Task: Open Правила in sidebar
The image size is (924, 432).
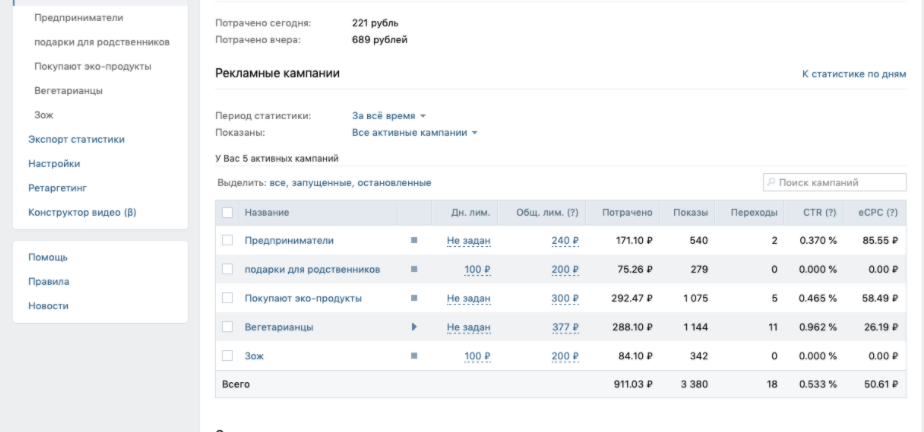Action: (49, 282)
